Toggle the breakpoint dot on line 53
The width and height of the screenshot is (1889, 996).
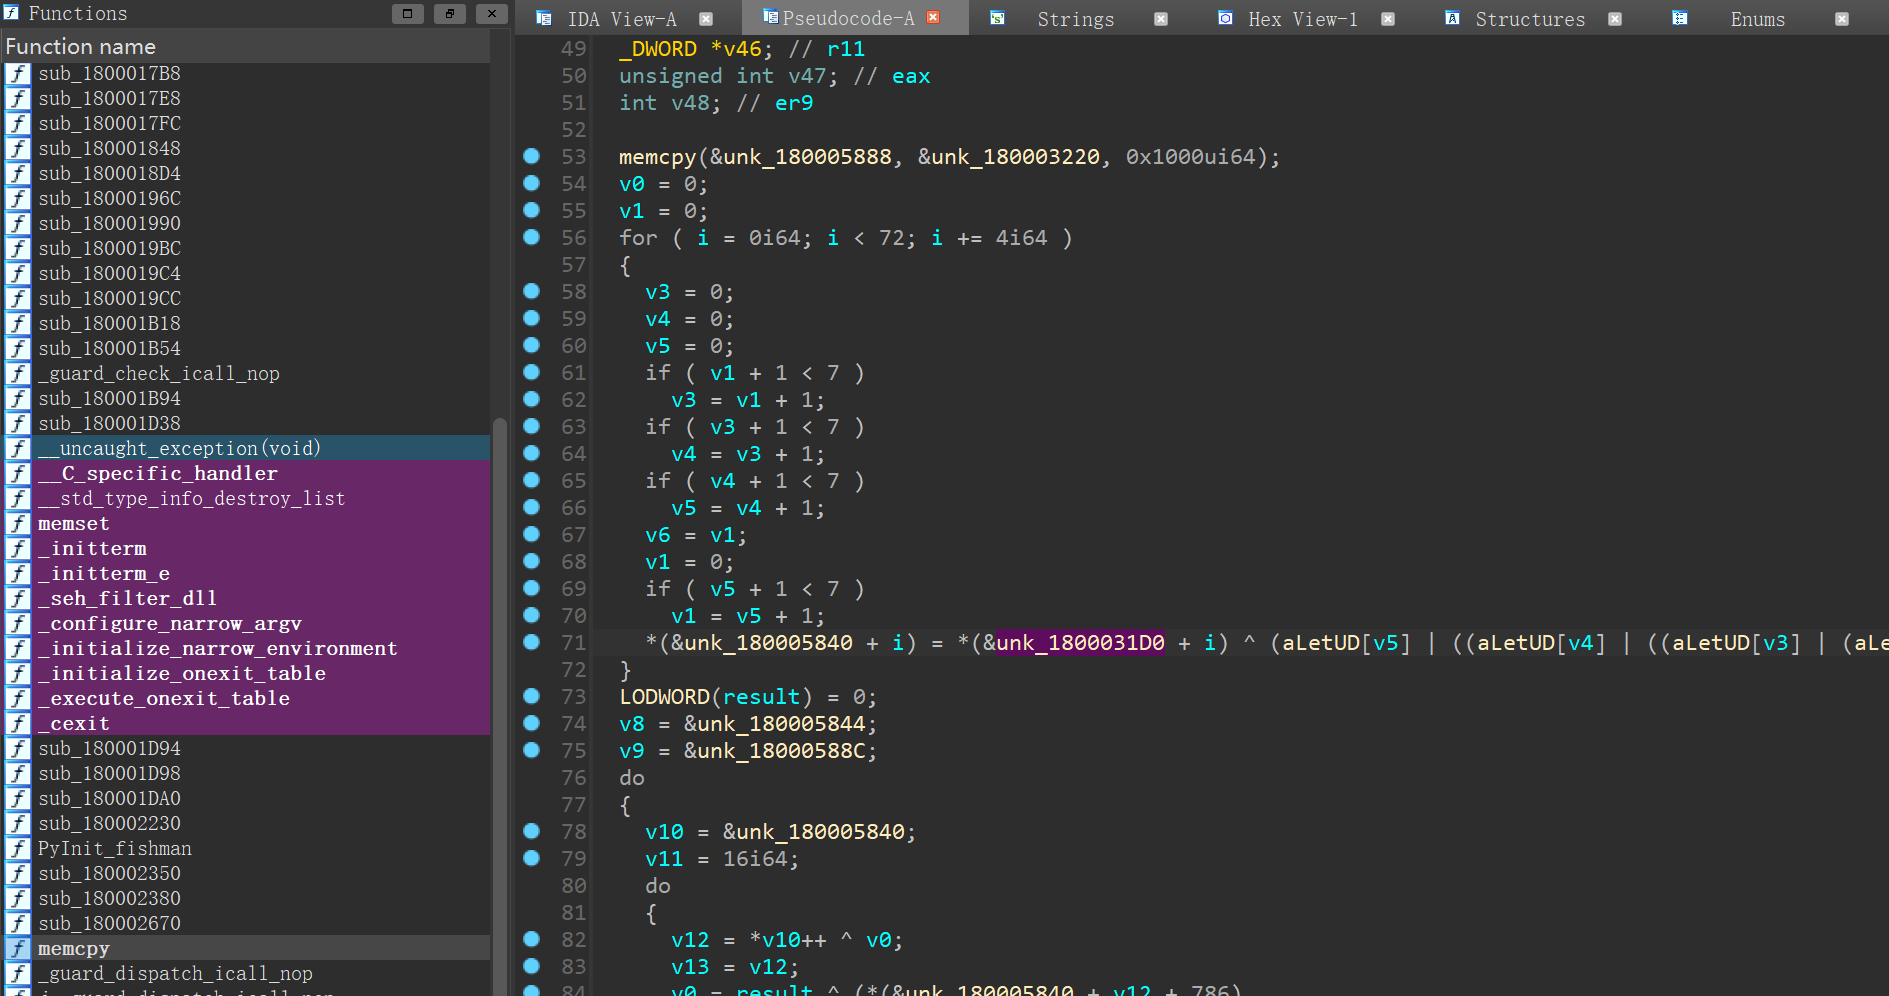tap(532, 156)
